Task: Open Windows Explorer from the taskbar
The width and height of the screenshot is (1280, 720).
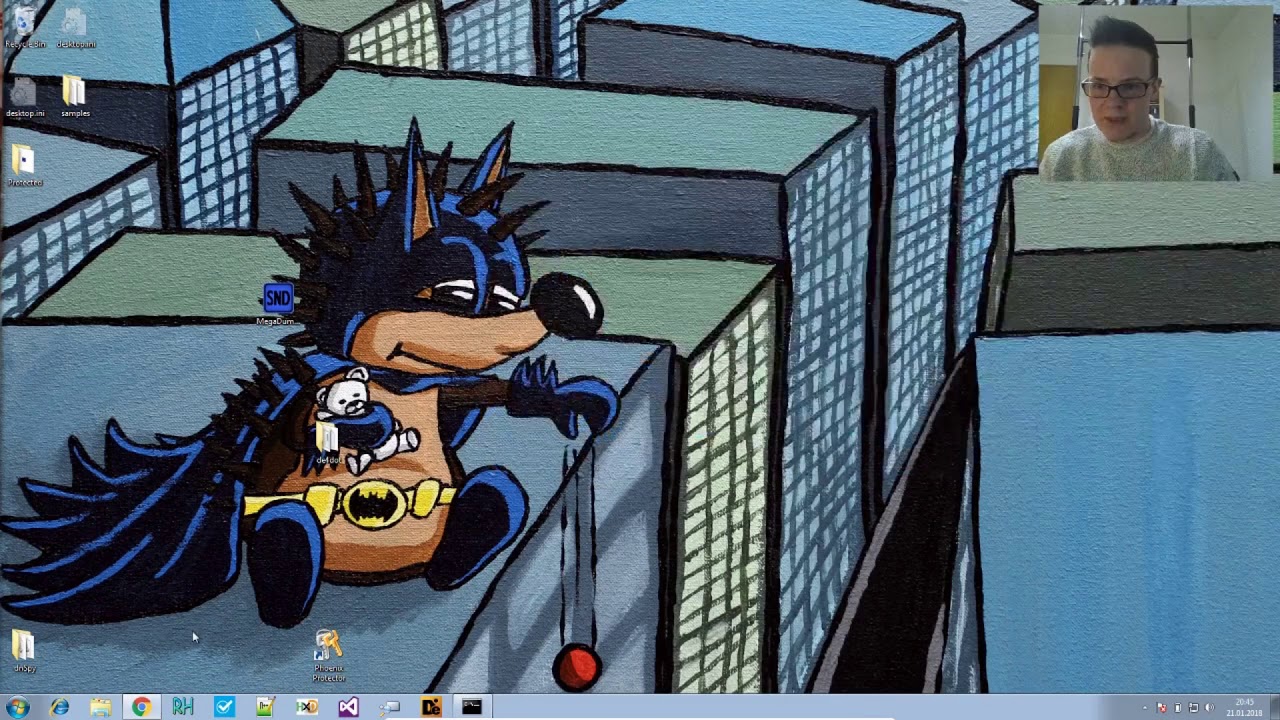Action: [101, 707]
